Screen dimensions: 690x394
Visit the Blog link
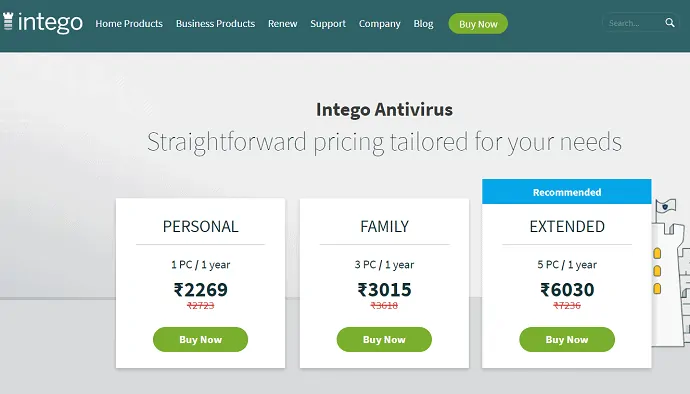tap(423, 24)
